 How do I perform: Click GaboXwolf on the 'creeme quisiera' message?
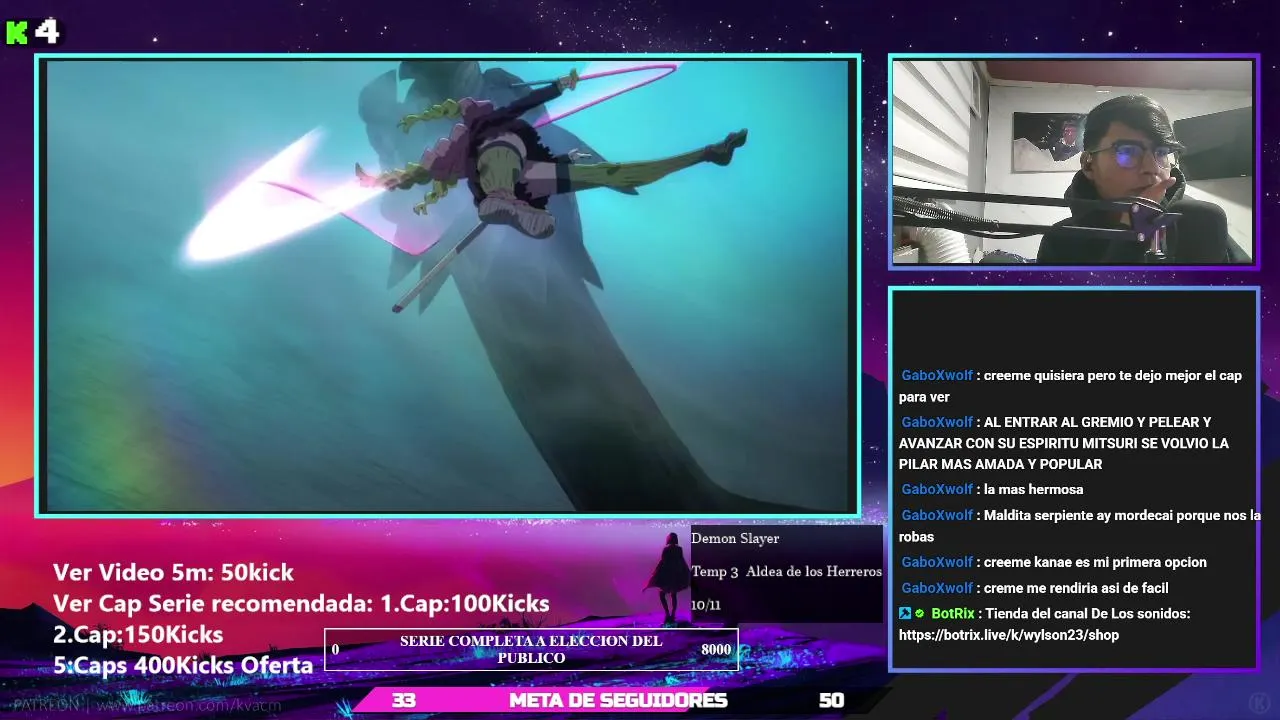(937, 376)
